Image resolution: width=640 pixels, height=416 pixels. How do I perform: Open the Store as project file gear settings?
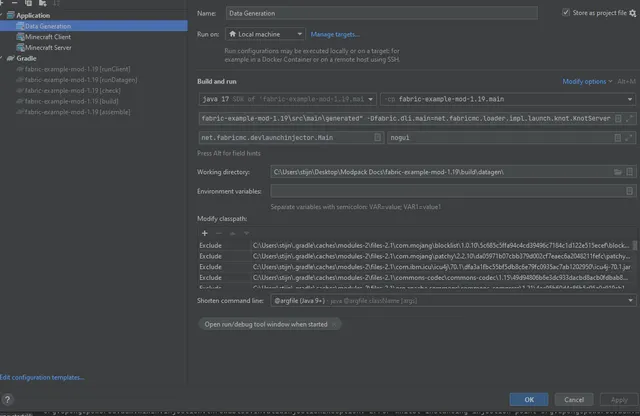(633, 13)
